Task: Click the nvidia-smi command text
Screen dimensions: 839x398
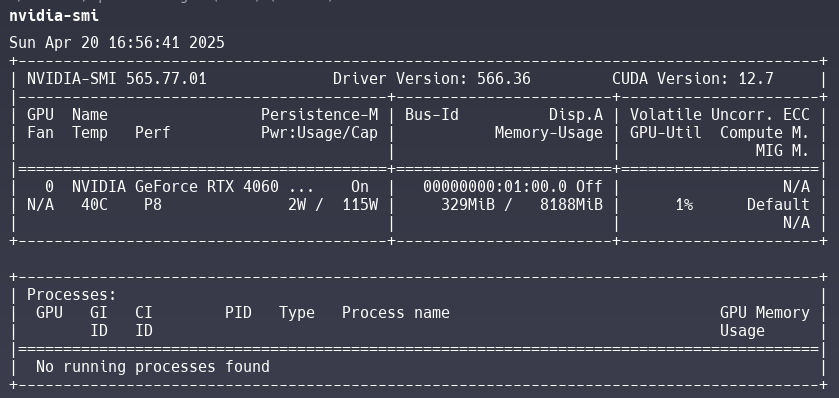Action: (x=54, y=16)
